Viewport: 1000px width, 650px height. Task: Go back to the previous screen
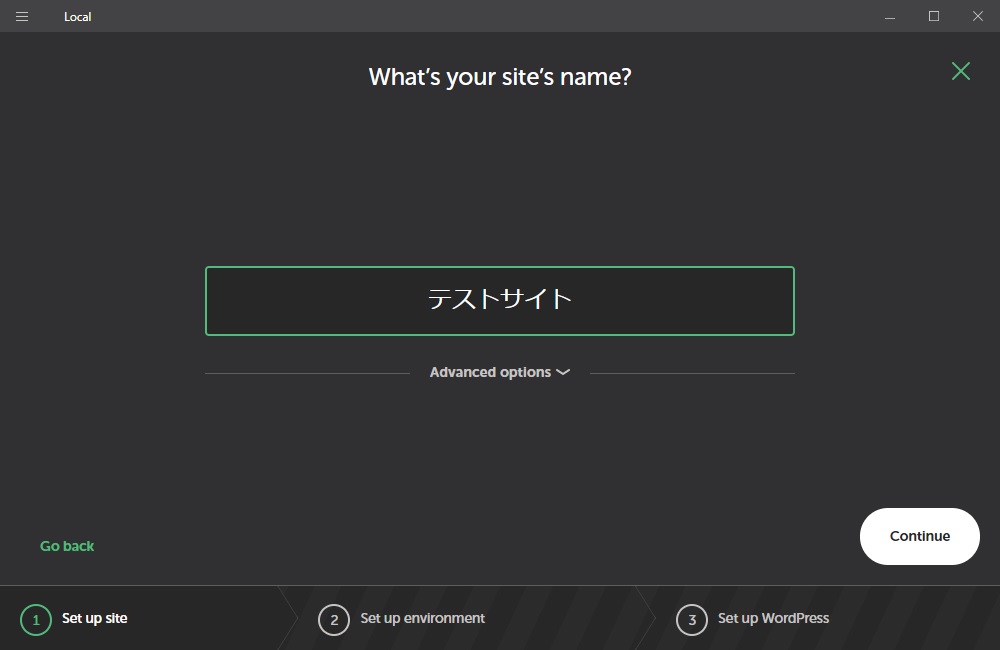(67, 546)
